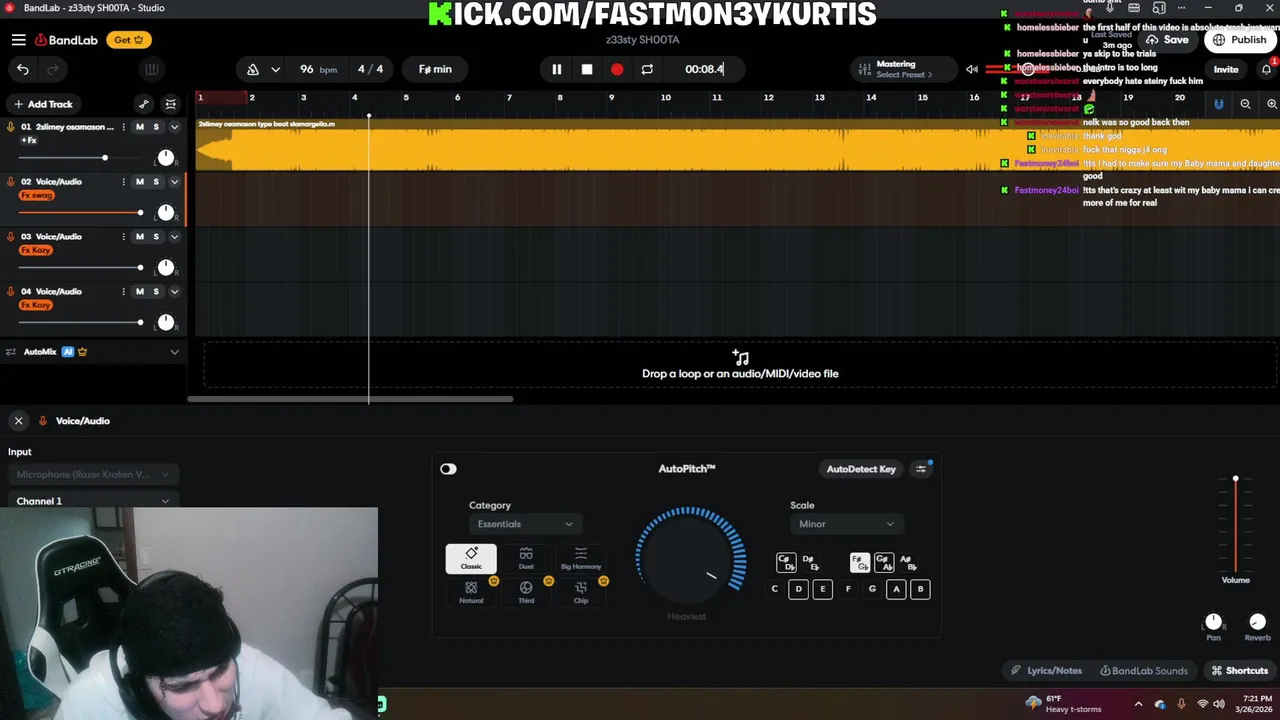This screenshot has width=1280, height=720.
Task: Toggle the A note in the scale
Action: click(896, 589)
